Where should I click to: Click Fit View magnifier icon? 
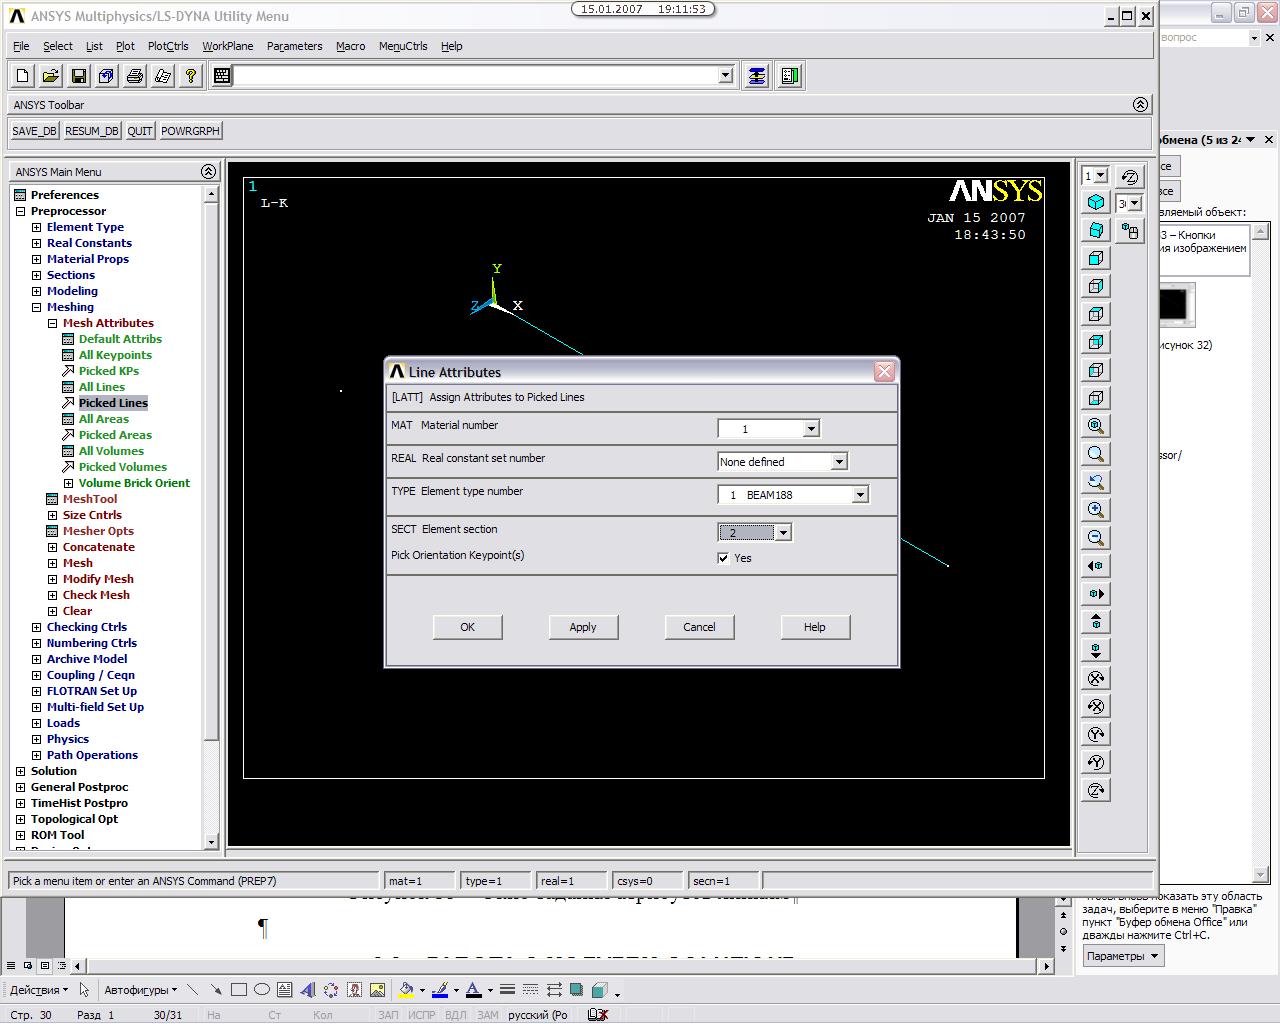click(x=1096, y=426)
